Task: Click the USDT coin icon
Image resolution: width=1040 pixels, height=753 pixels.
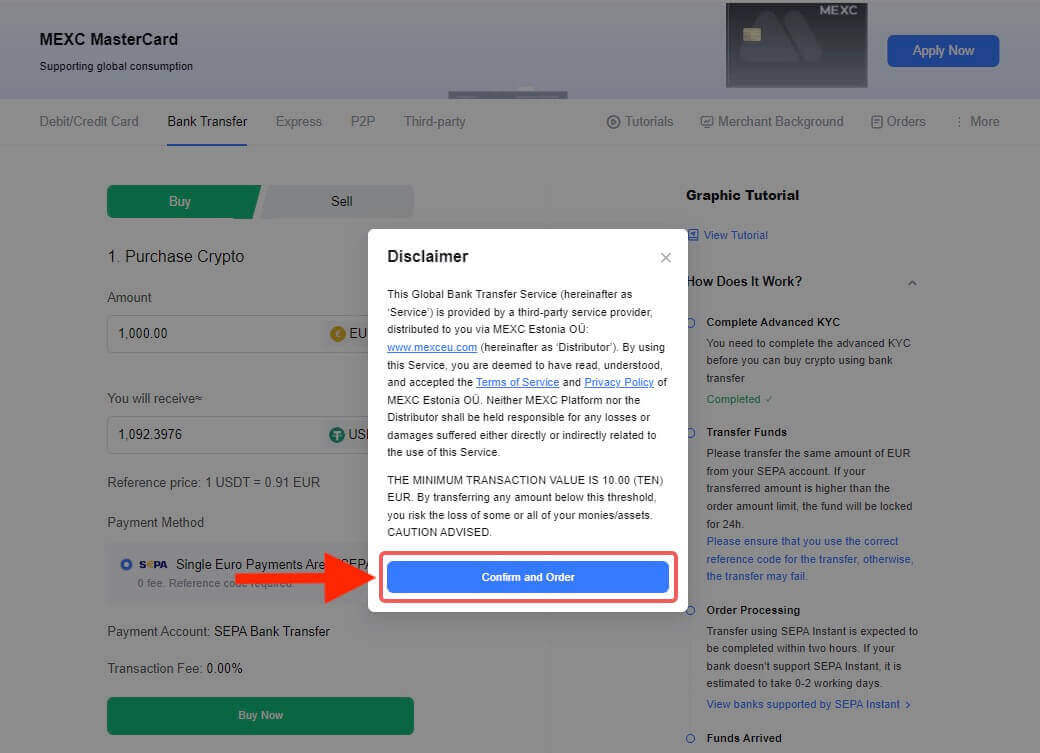Action: (337, 435)
